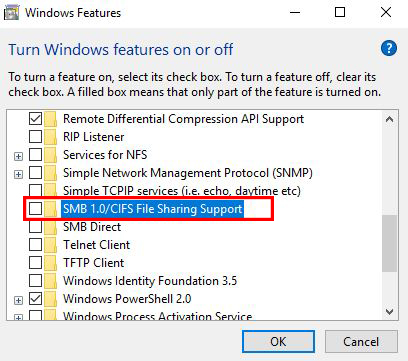Enable the SMB 1.0/CIFS File Sharing Support checkbox

(35, 209)
